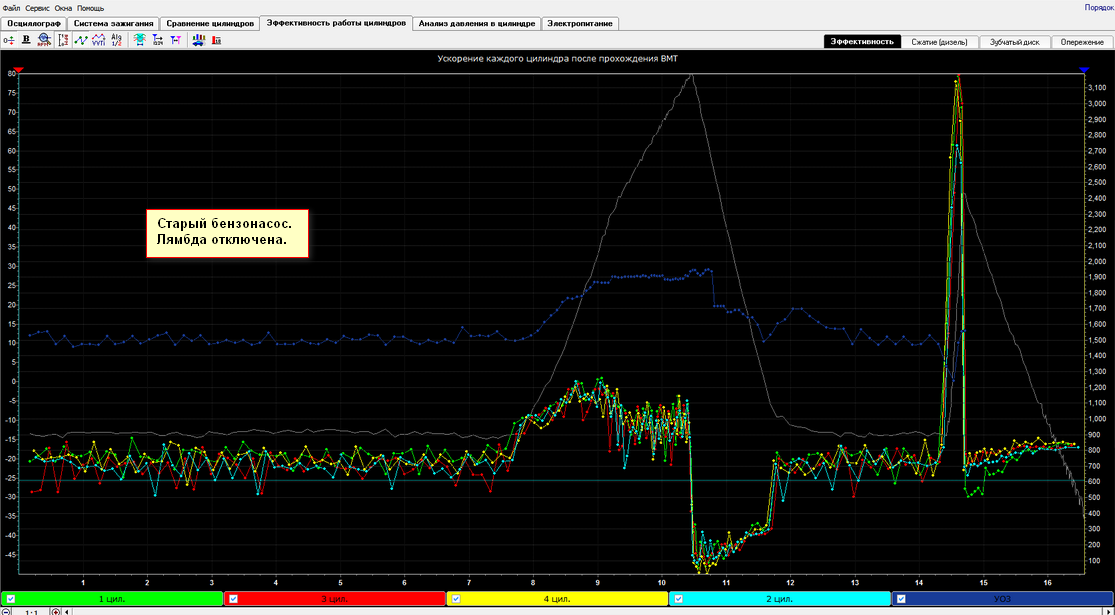This screenshot has width=1115, height=615.
Task: Click the zoom-out minus icon at the bottom left
Action: (x=6, y=612)
